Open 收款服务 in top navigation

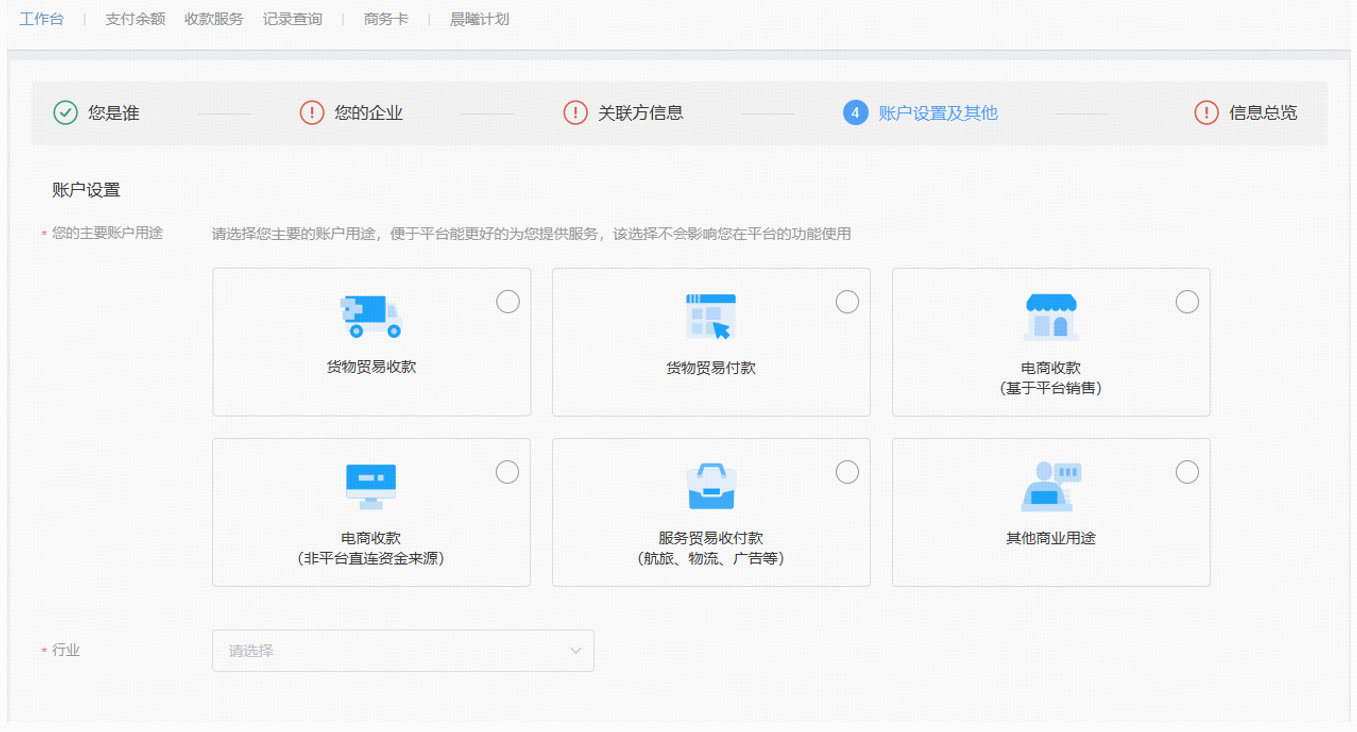point(214,19)
